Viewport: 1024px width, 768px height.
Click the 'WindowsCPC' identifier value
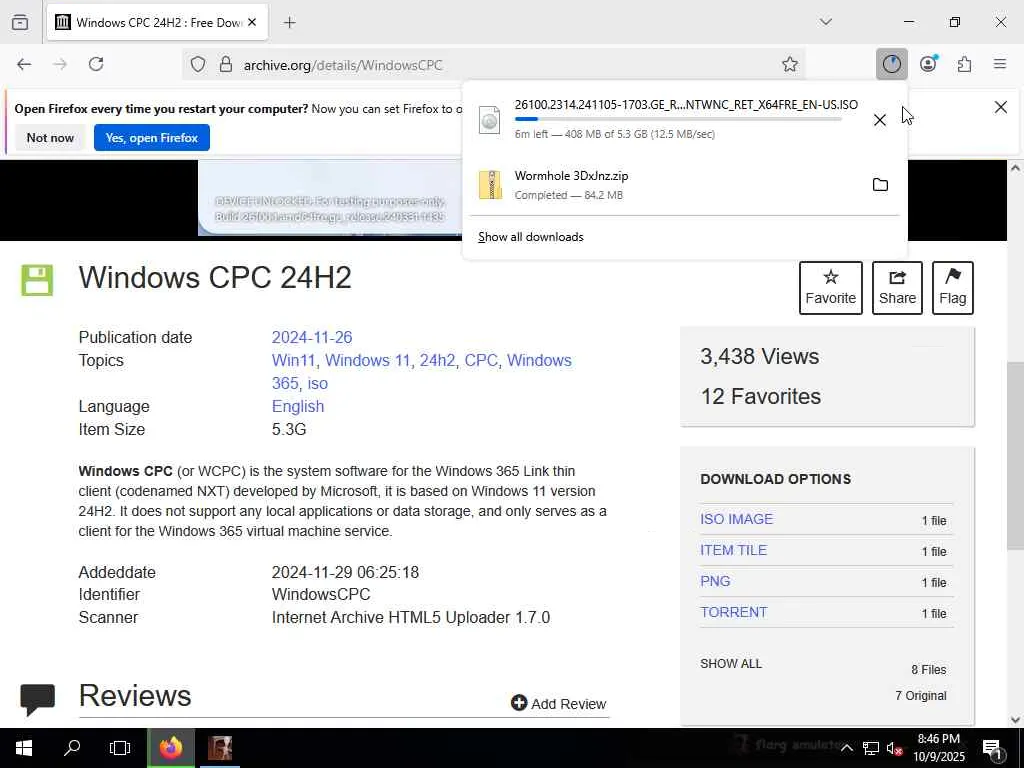tap(321, 594)
